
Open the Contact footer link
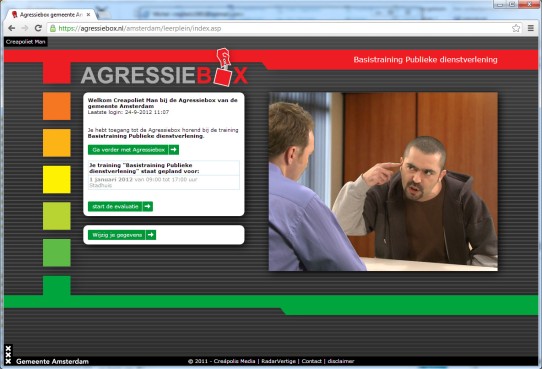click(311, 361)
